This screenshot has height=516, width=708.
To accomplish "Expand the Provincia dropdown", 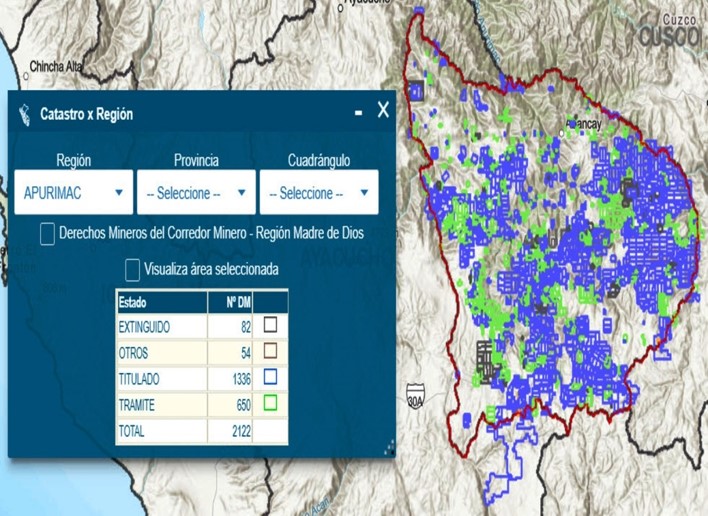I will pos(196,193).
